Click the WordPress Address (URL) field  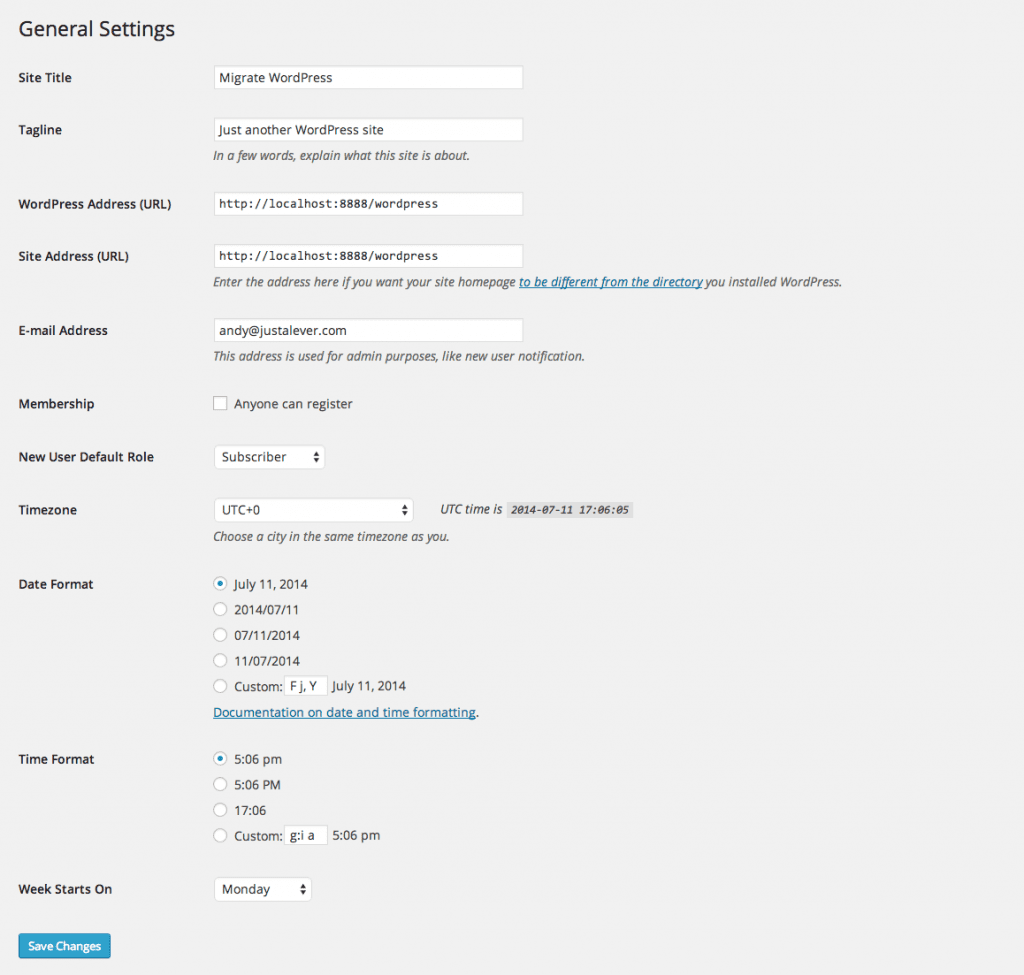click(368, 203)
